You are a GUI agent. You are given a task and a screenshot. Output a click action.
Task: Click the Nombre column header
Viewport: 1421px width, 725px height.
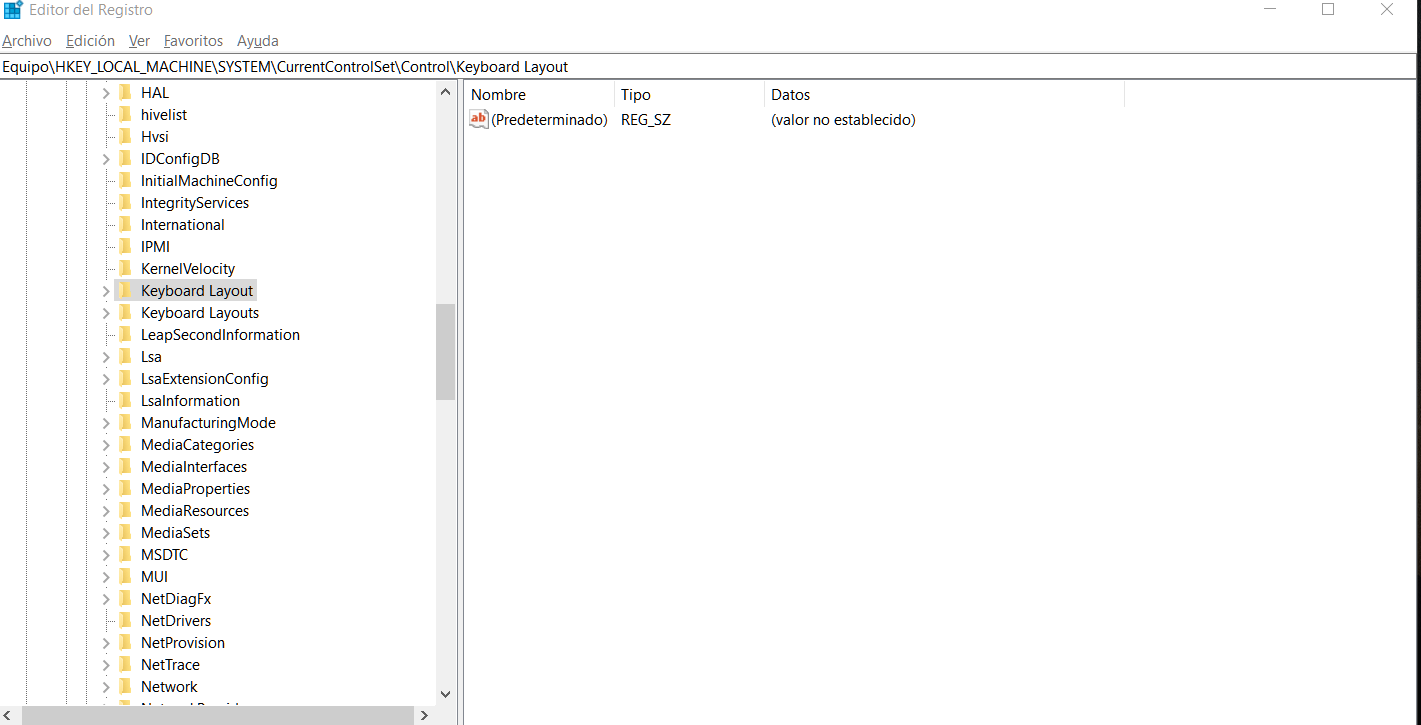coord(540,95)
